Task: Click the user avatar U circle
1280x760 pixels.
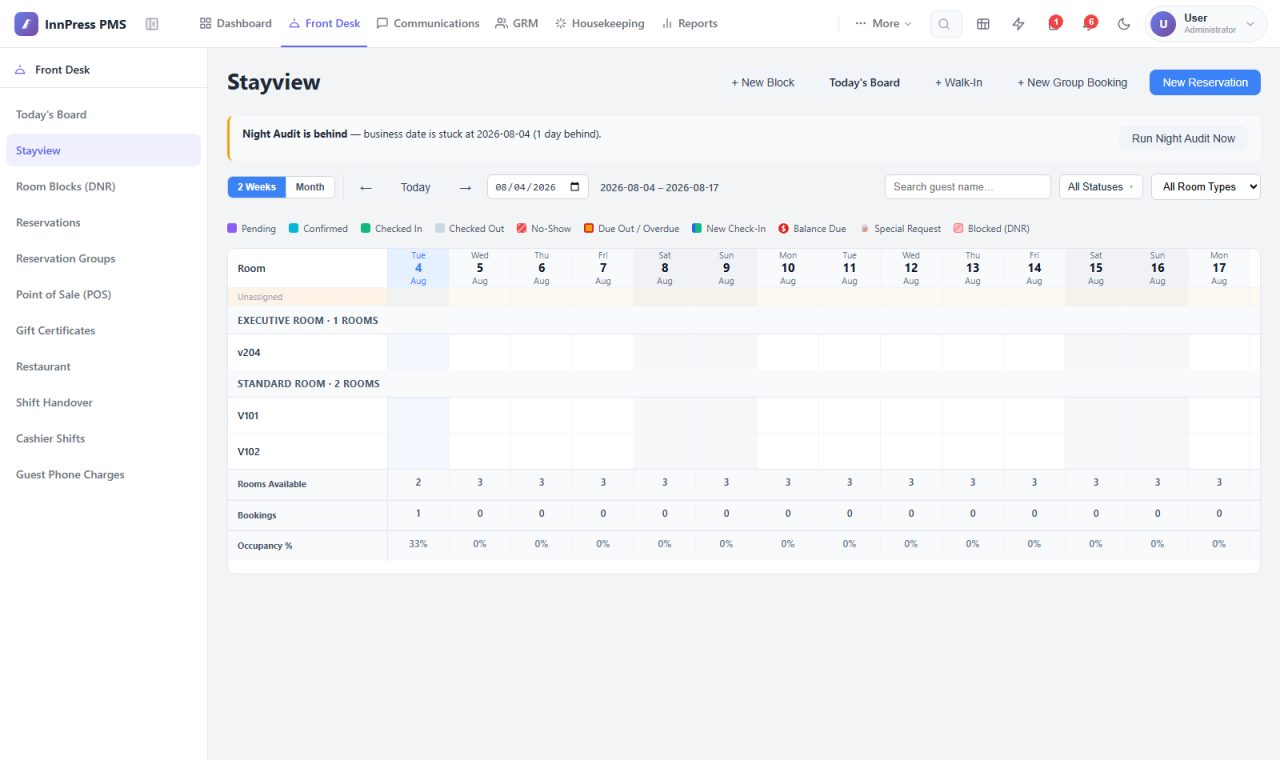Action: click(1163, 24)
